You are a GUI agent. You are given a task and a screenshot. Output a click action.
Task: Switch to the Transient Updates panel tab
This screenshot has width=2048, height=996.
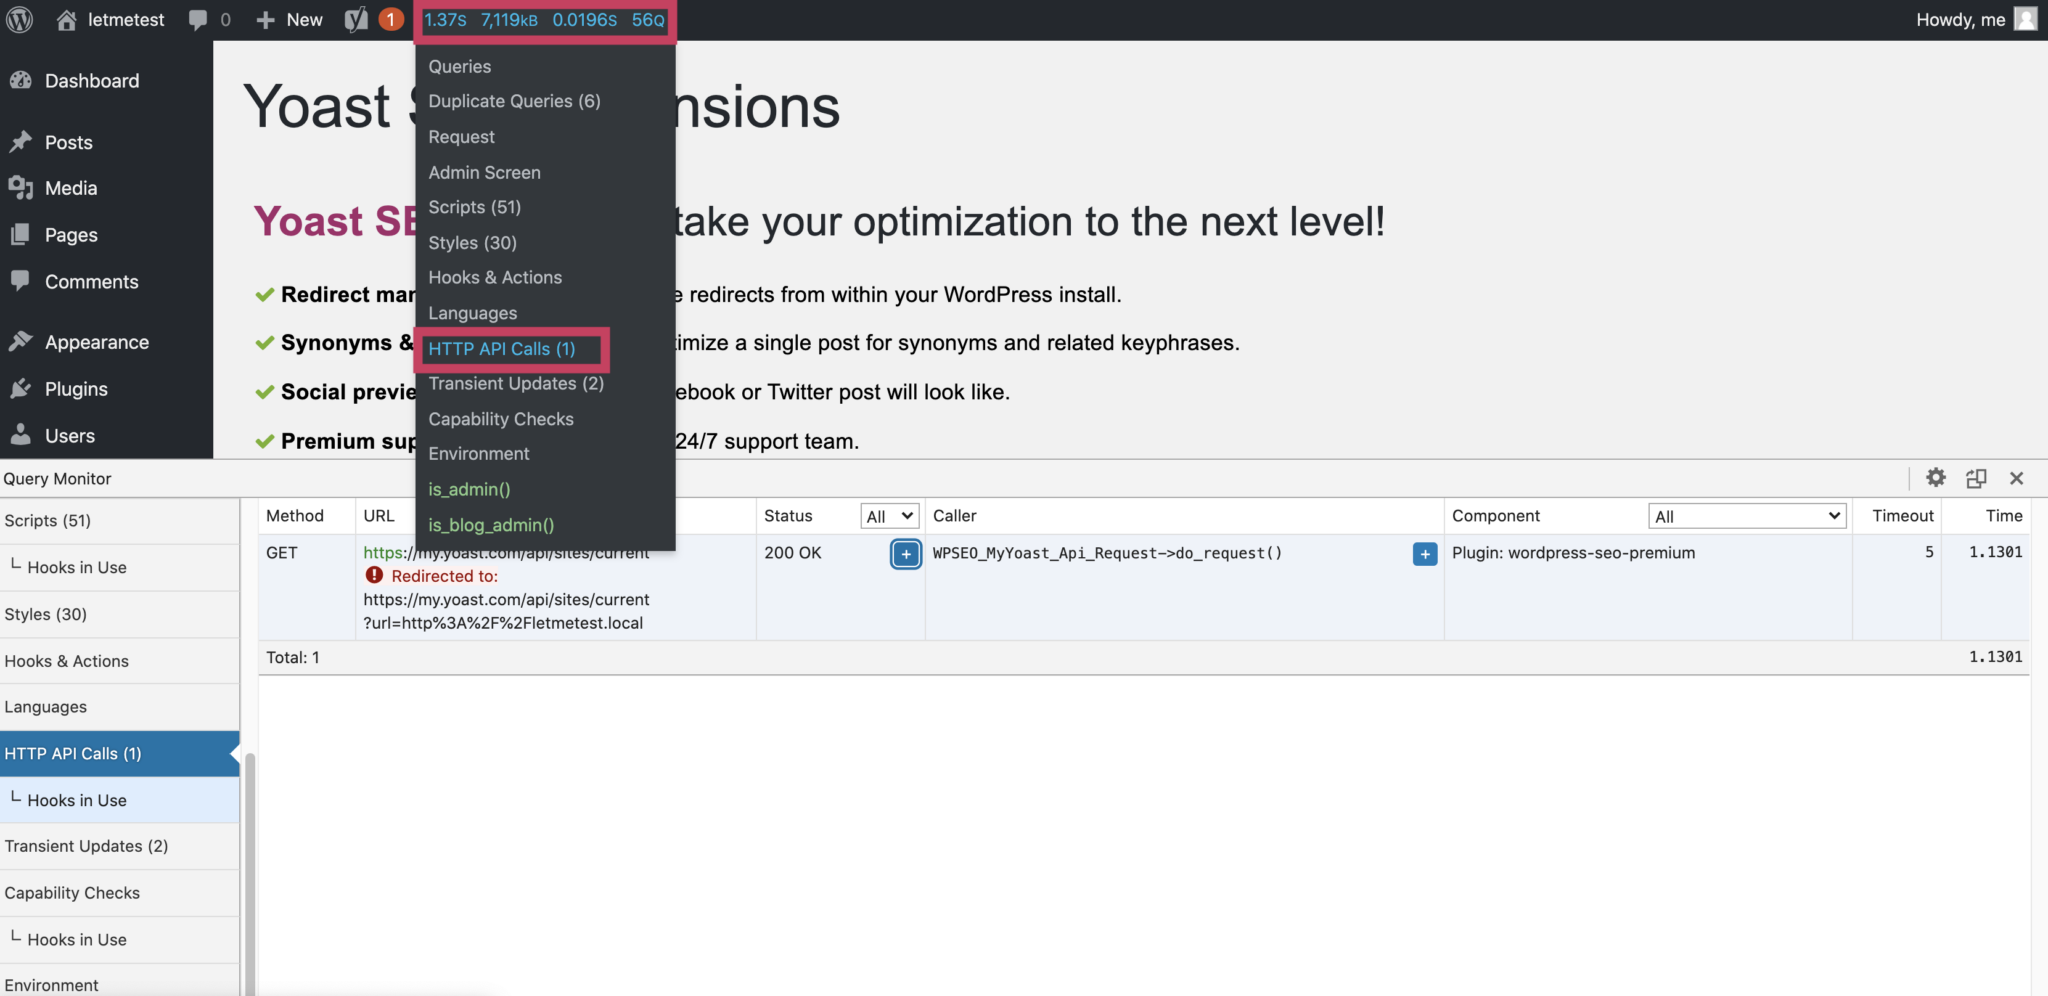click(x=86, y=845)
